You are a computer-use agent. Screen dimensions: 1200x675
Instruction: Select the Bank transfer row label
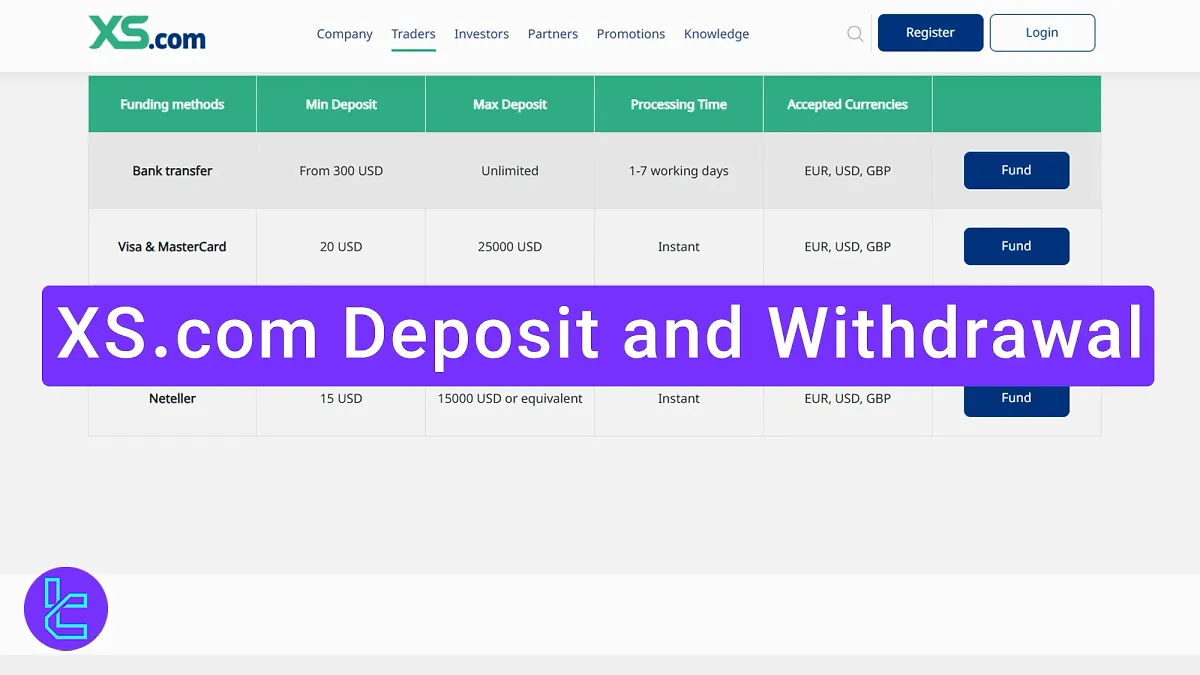171,170
